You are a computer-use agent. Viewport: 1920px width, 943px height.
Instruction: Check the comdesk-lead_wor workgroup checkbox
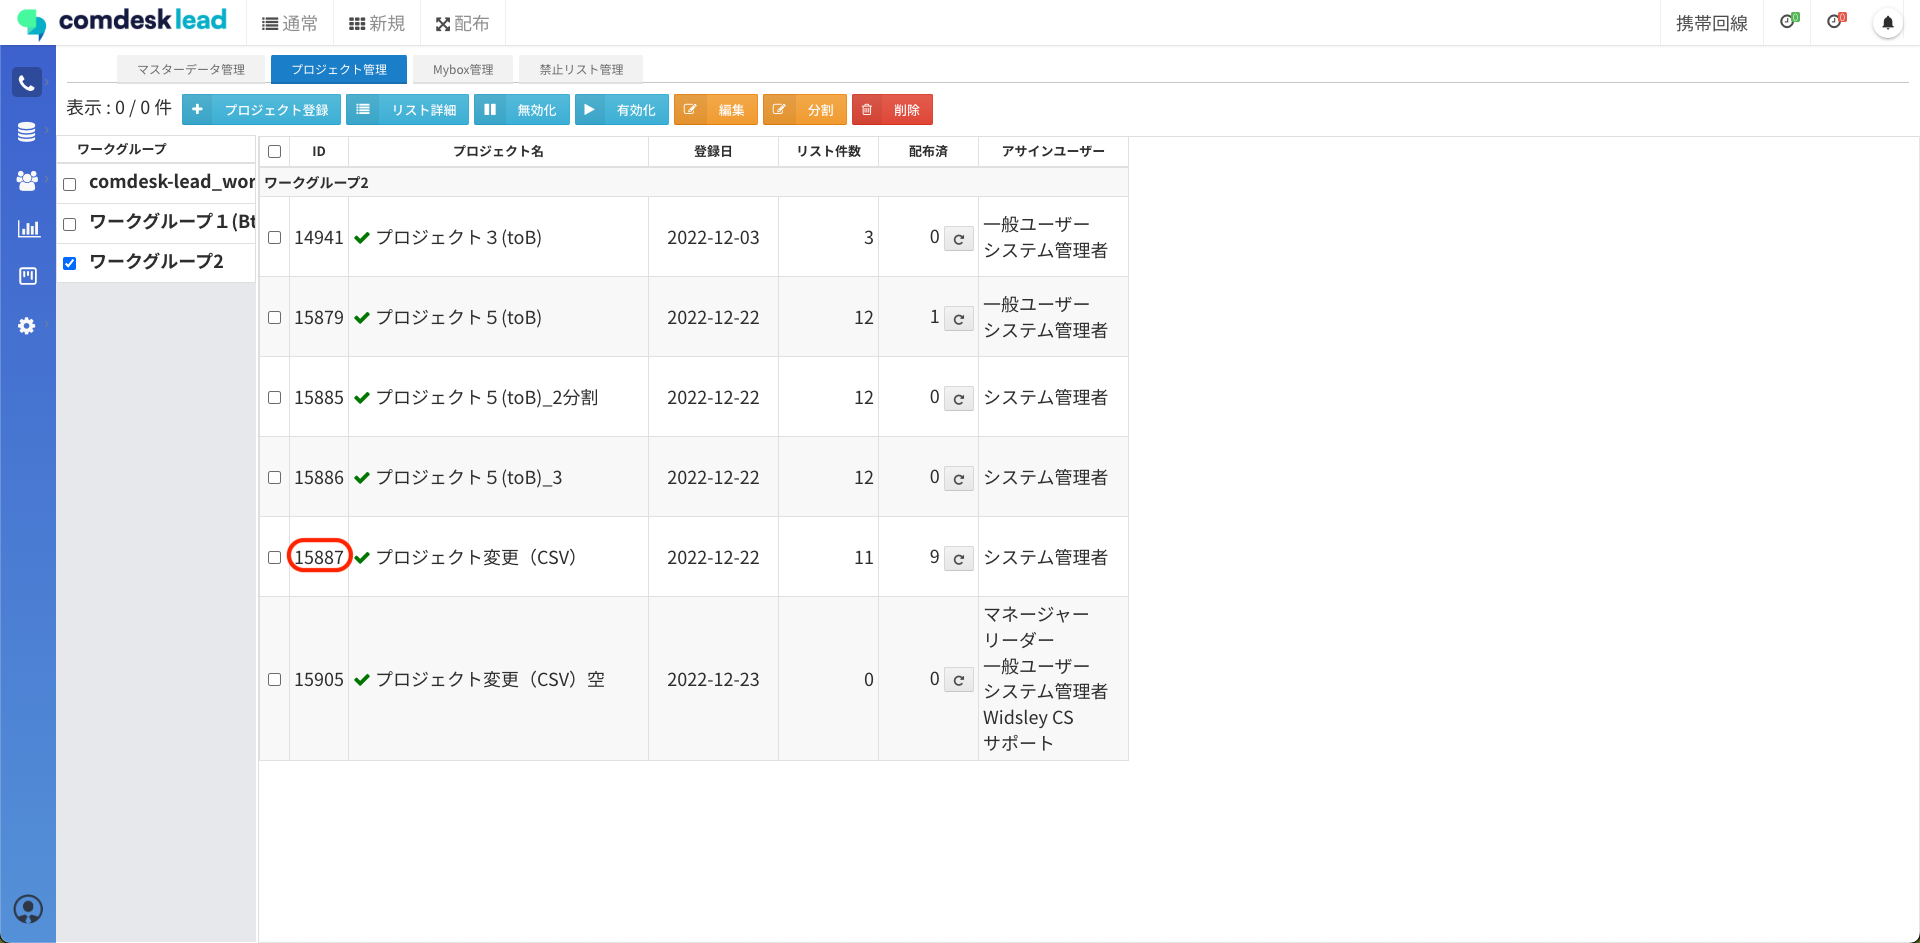point(70,185)
